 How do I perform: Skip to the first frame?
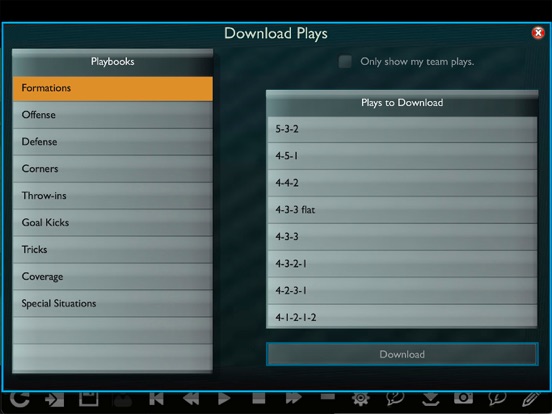pos(156,399)
